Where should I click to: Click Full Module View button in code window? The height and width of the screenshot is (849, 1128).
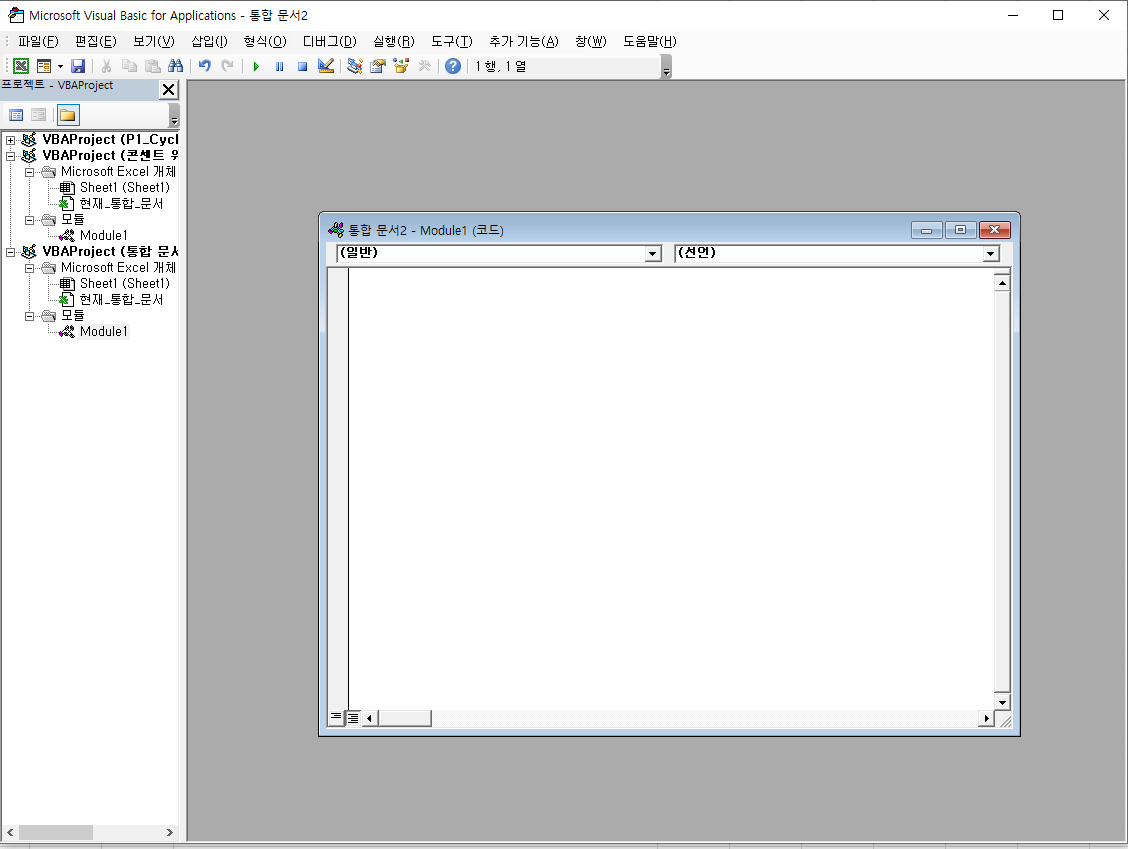click(352, 717)
